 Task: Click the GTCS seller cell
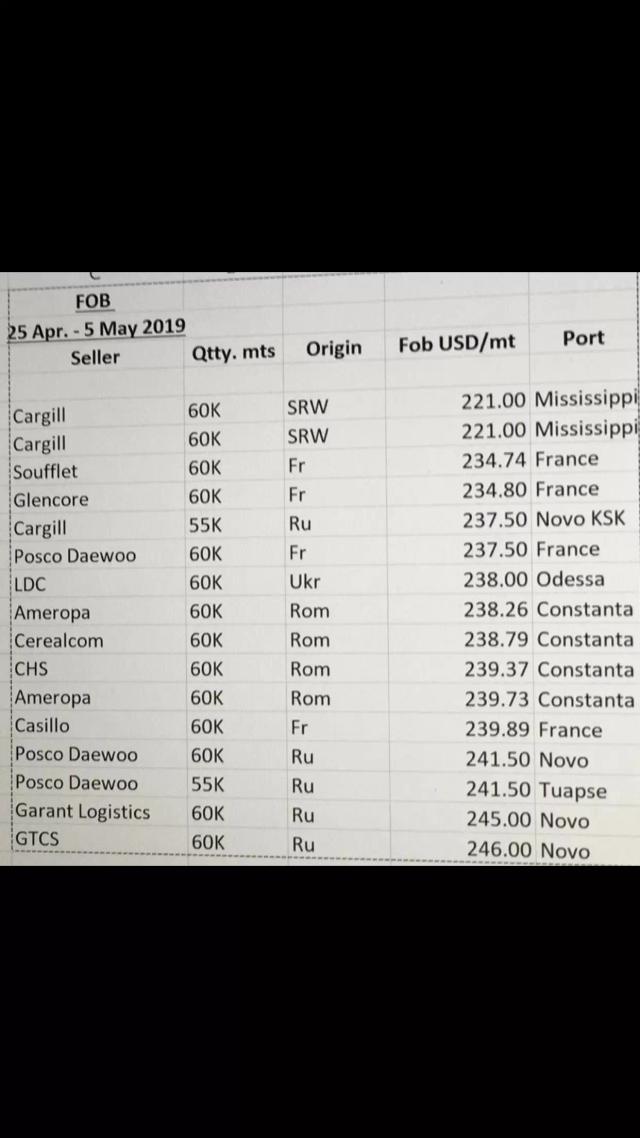point(36,840)
